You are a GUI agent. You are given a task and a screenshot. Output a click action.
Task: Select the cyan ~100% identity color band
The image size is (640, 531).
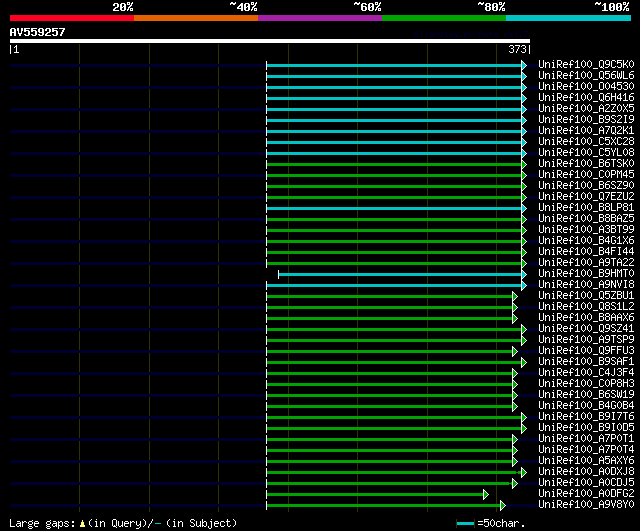tap(569, 18)
